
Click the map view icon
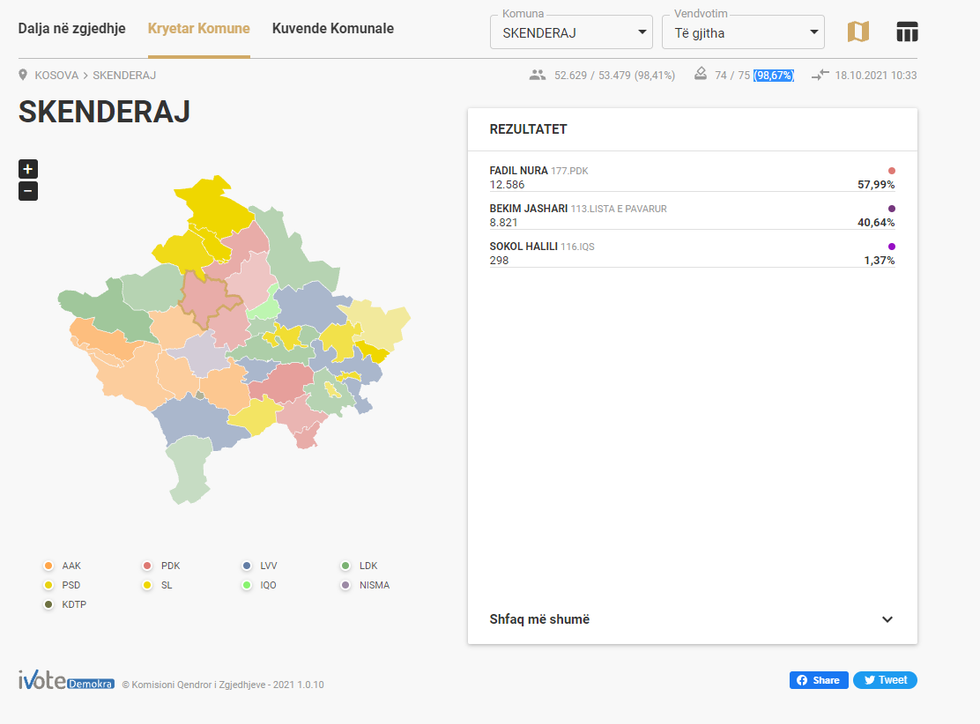[x=858, y=32]
